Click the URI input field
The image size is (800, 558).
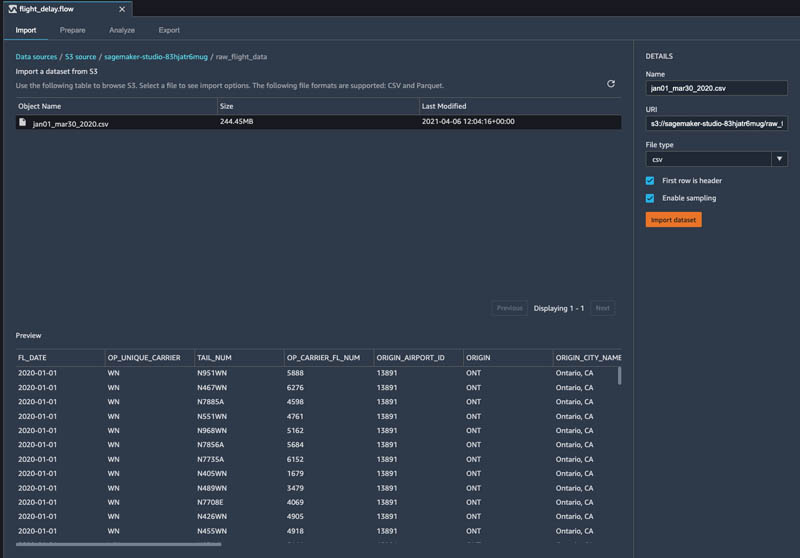(716, 123)
